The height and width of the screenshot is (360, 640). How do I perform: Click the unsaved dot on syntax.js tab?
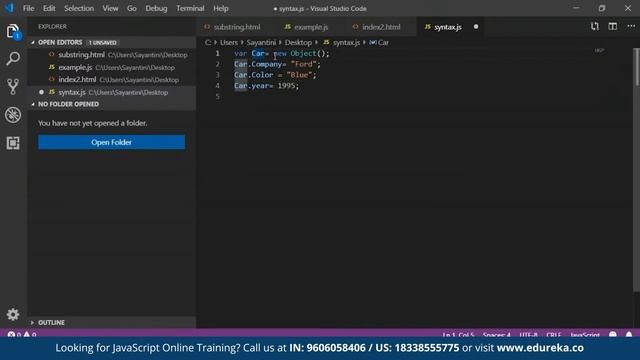[476, 27]
